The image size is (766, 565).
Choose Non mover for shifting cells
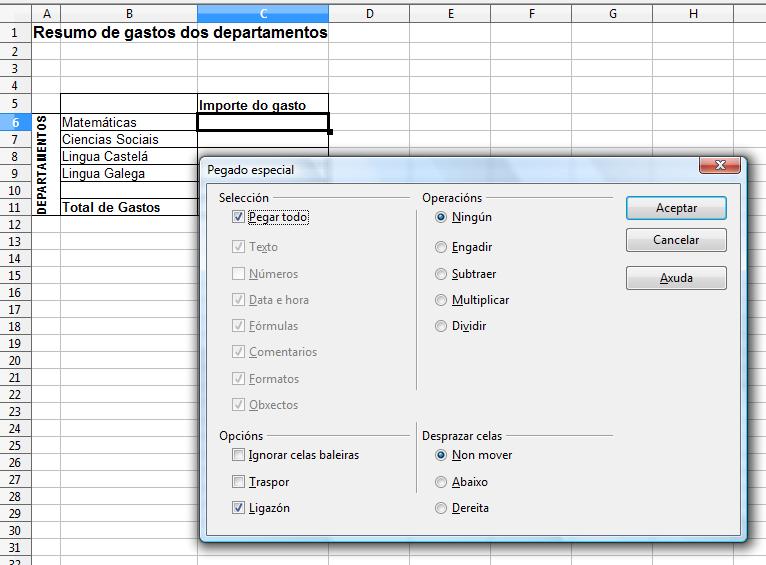coord(441,455)
